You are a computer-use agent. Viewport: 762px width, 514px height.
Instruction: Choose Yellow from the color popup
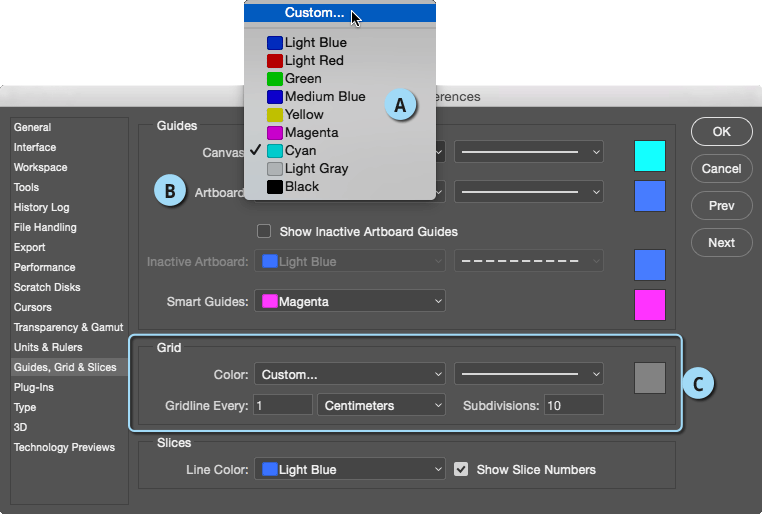[340, 115]
